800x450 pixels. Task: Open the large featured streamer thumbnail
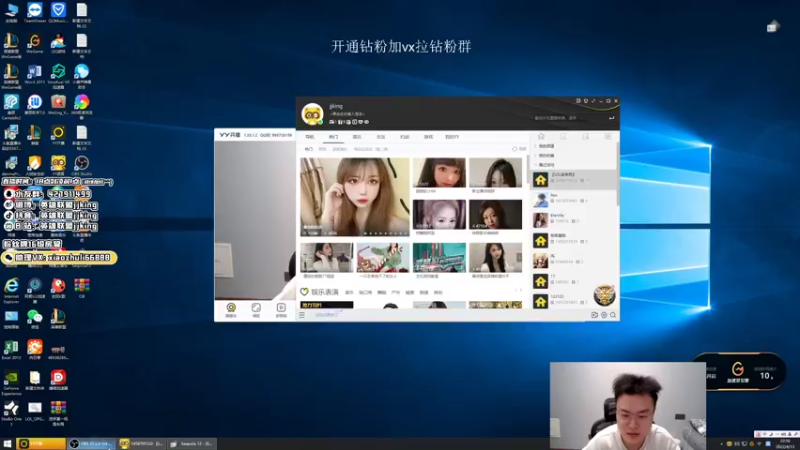click(x=355, y=197)
